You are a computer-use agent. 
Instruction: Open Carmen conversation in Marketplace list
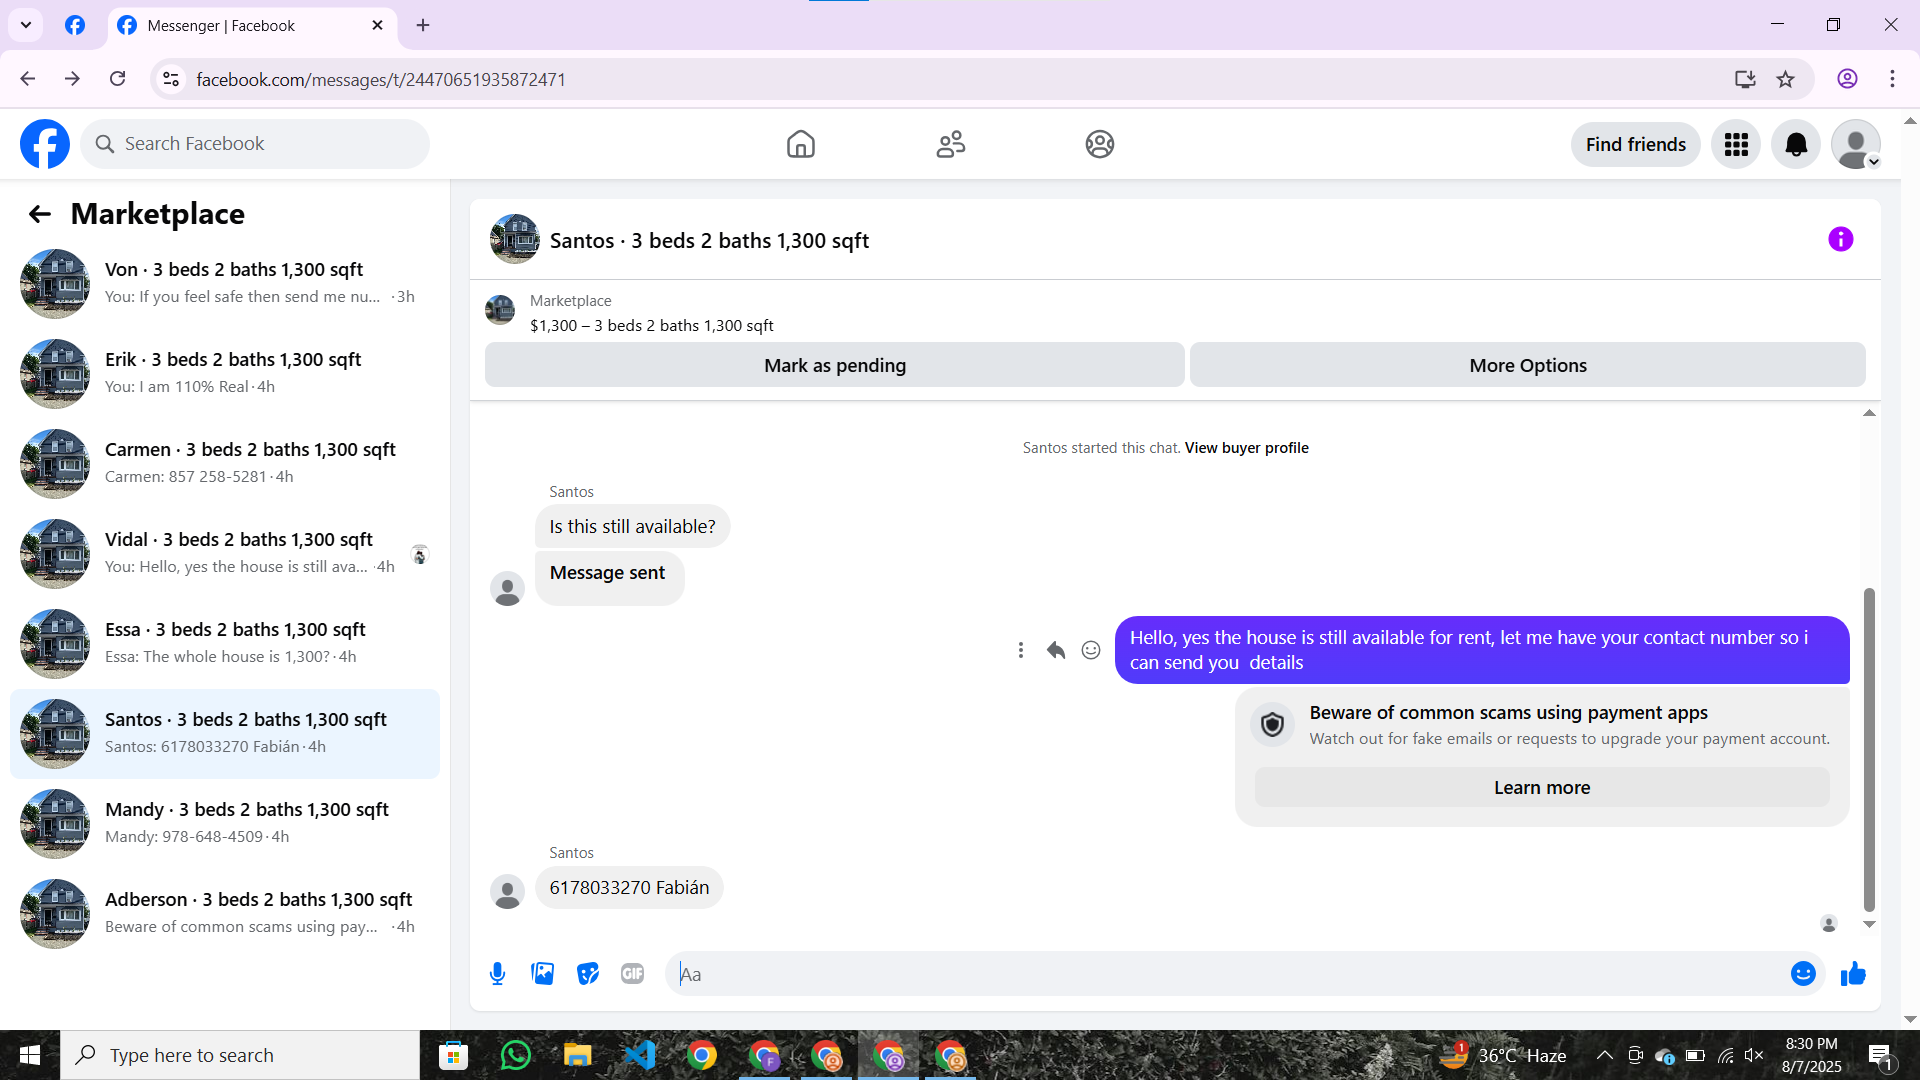225,464
